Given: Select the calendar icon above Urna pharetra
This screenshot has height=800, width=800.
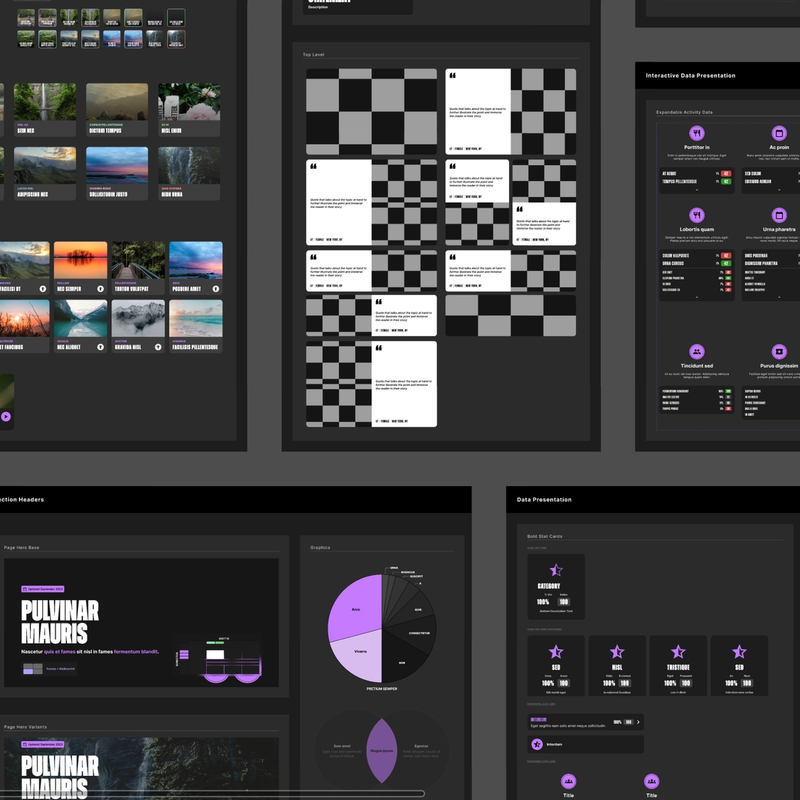Looking at the screenshot, I should [x=779, y=215].
